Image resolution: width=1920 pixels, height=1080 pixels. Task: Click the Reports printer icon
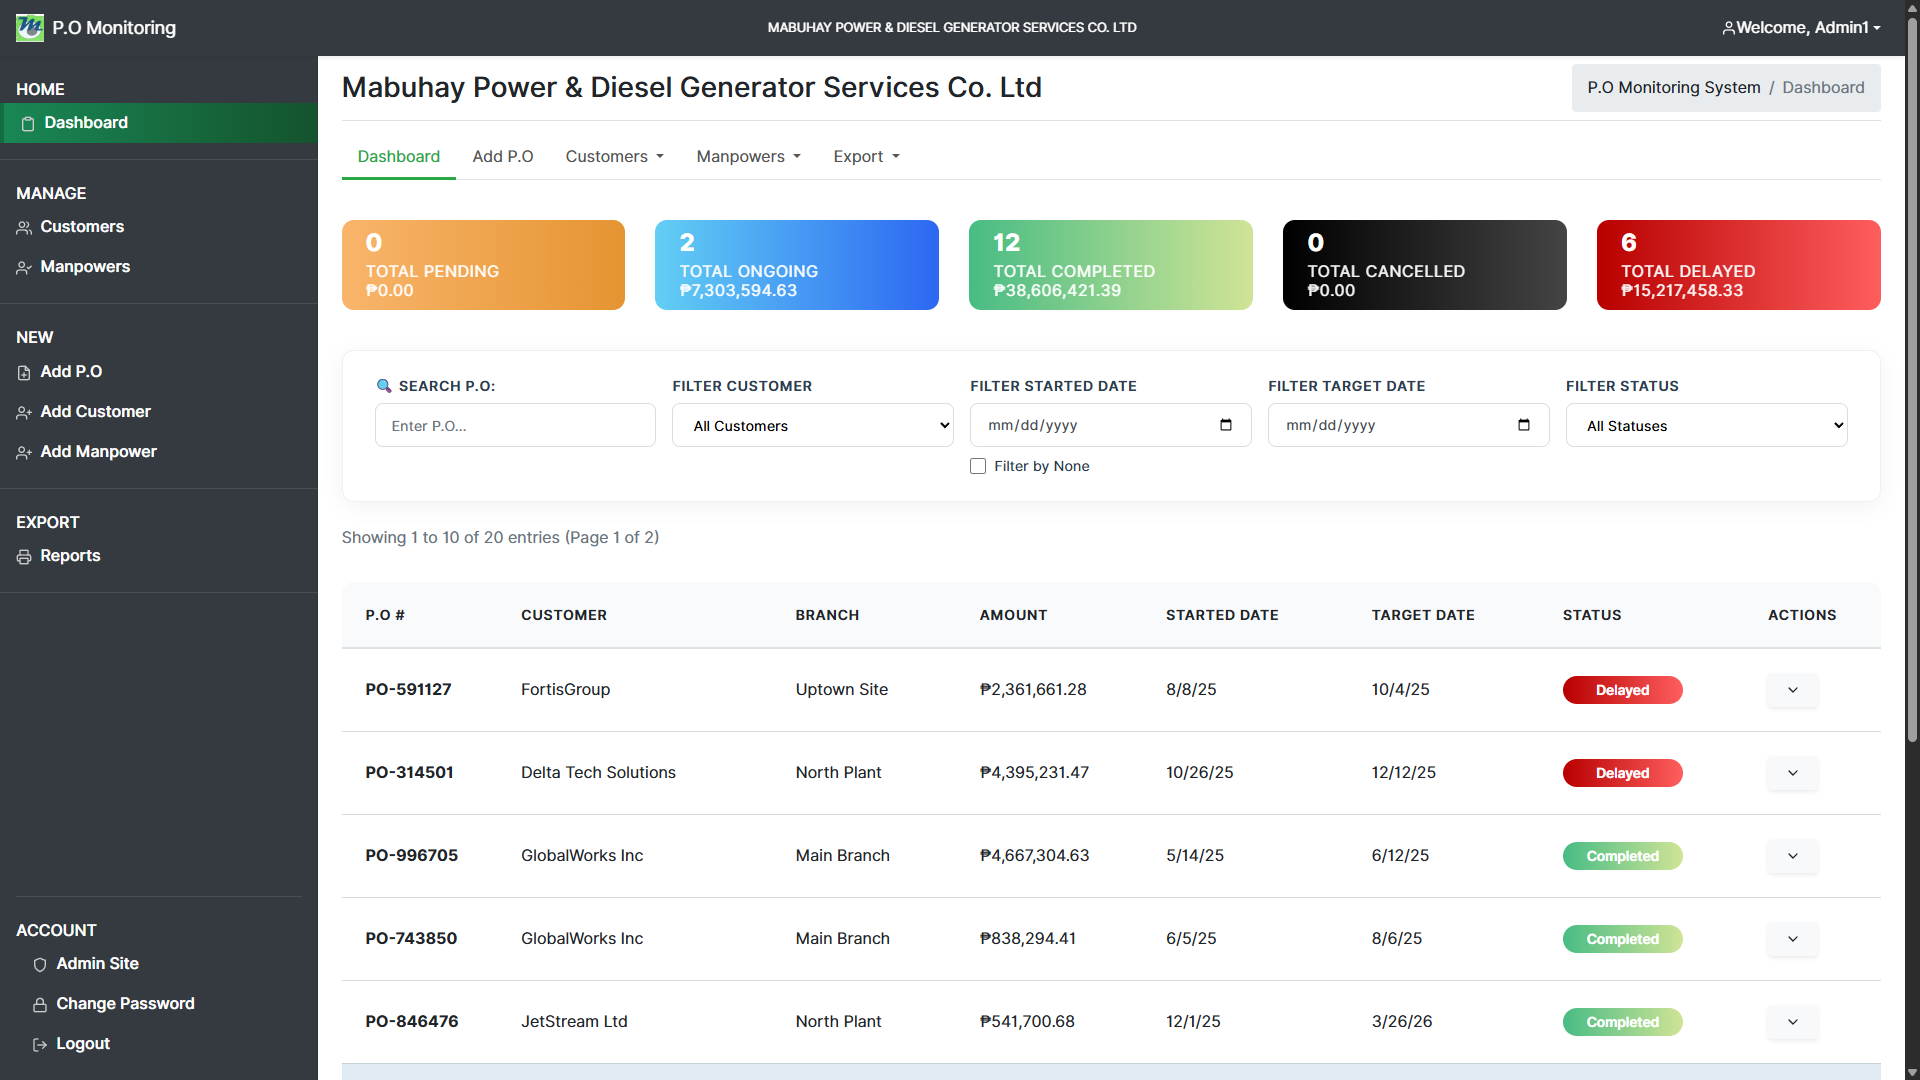[x=24, y=557]
